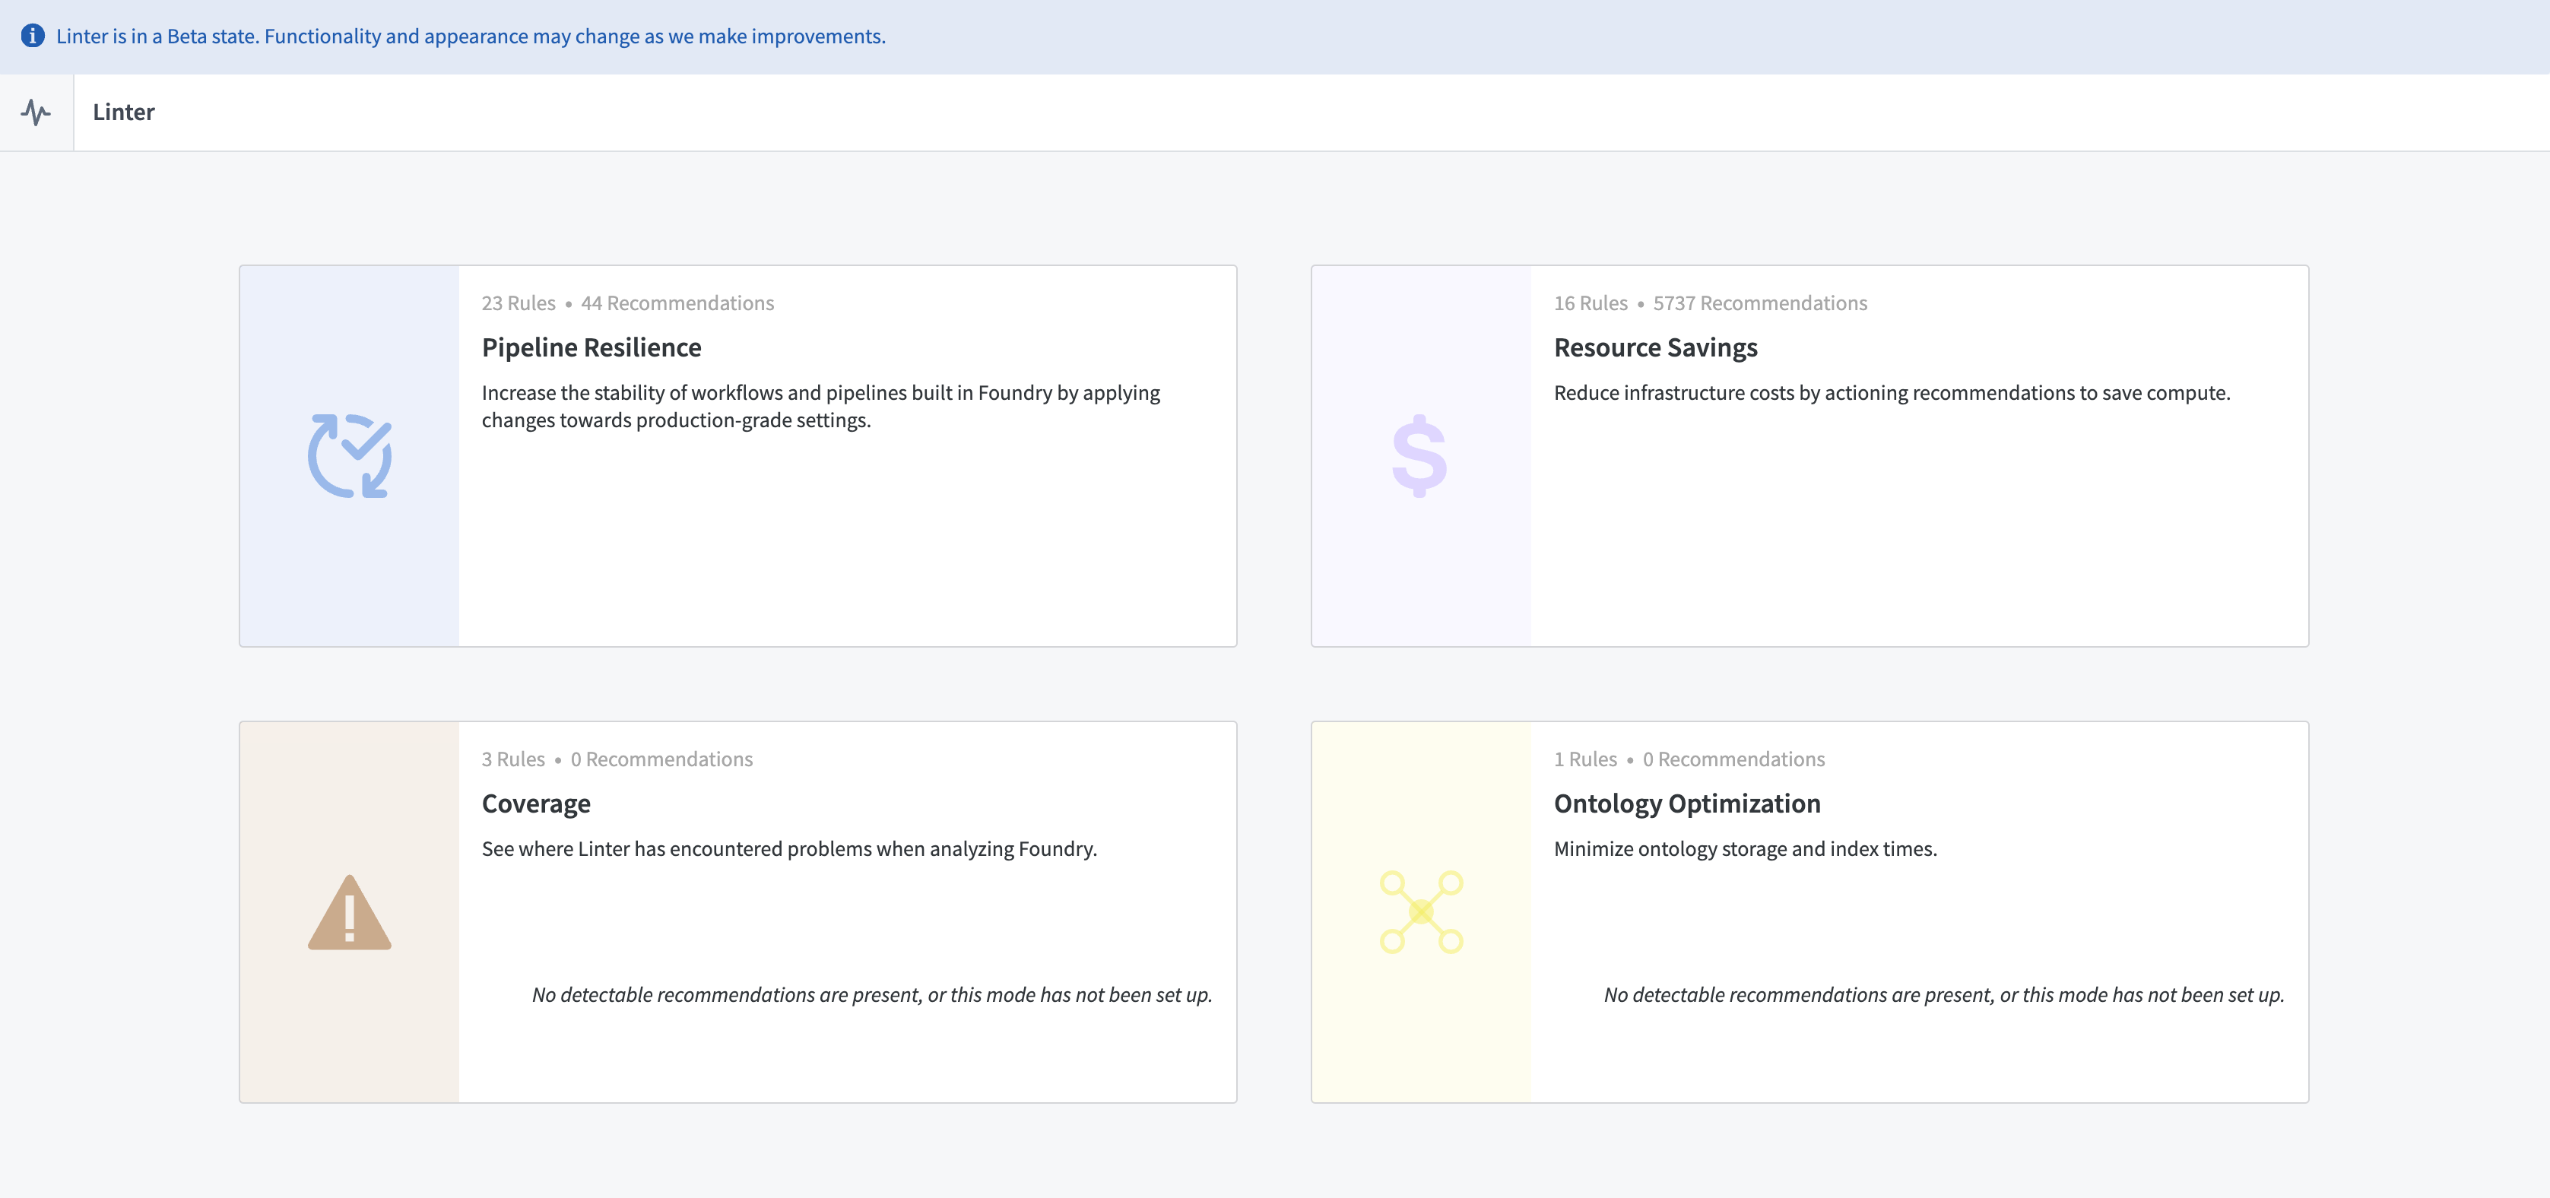This screenshot has height=1198, width=2550.
Task: Click the Beta state banner message
Action: coord(471,36)
